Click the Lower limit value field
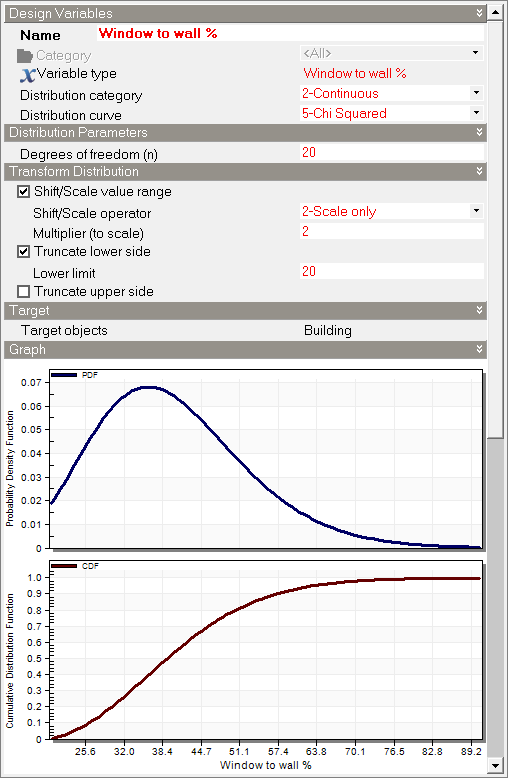Viewport: 508px width, 778px height. coord(391,271)
